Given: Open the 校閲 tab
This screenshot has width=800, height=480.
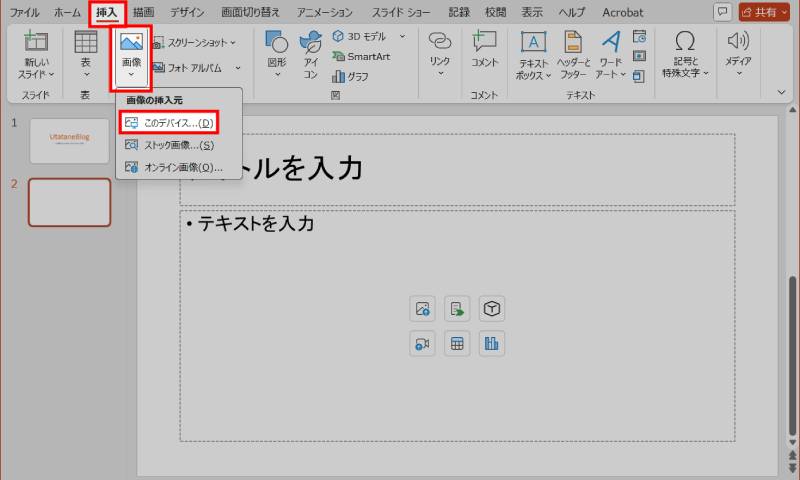Looking at the screenshot, I should pos(495,12).
